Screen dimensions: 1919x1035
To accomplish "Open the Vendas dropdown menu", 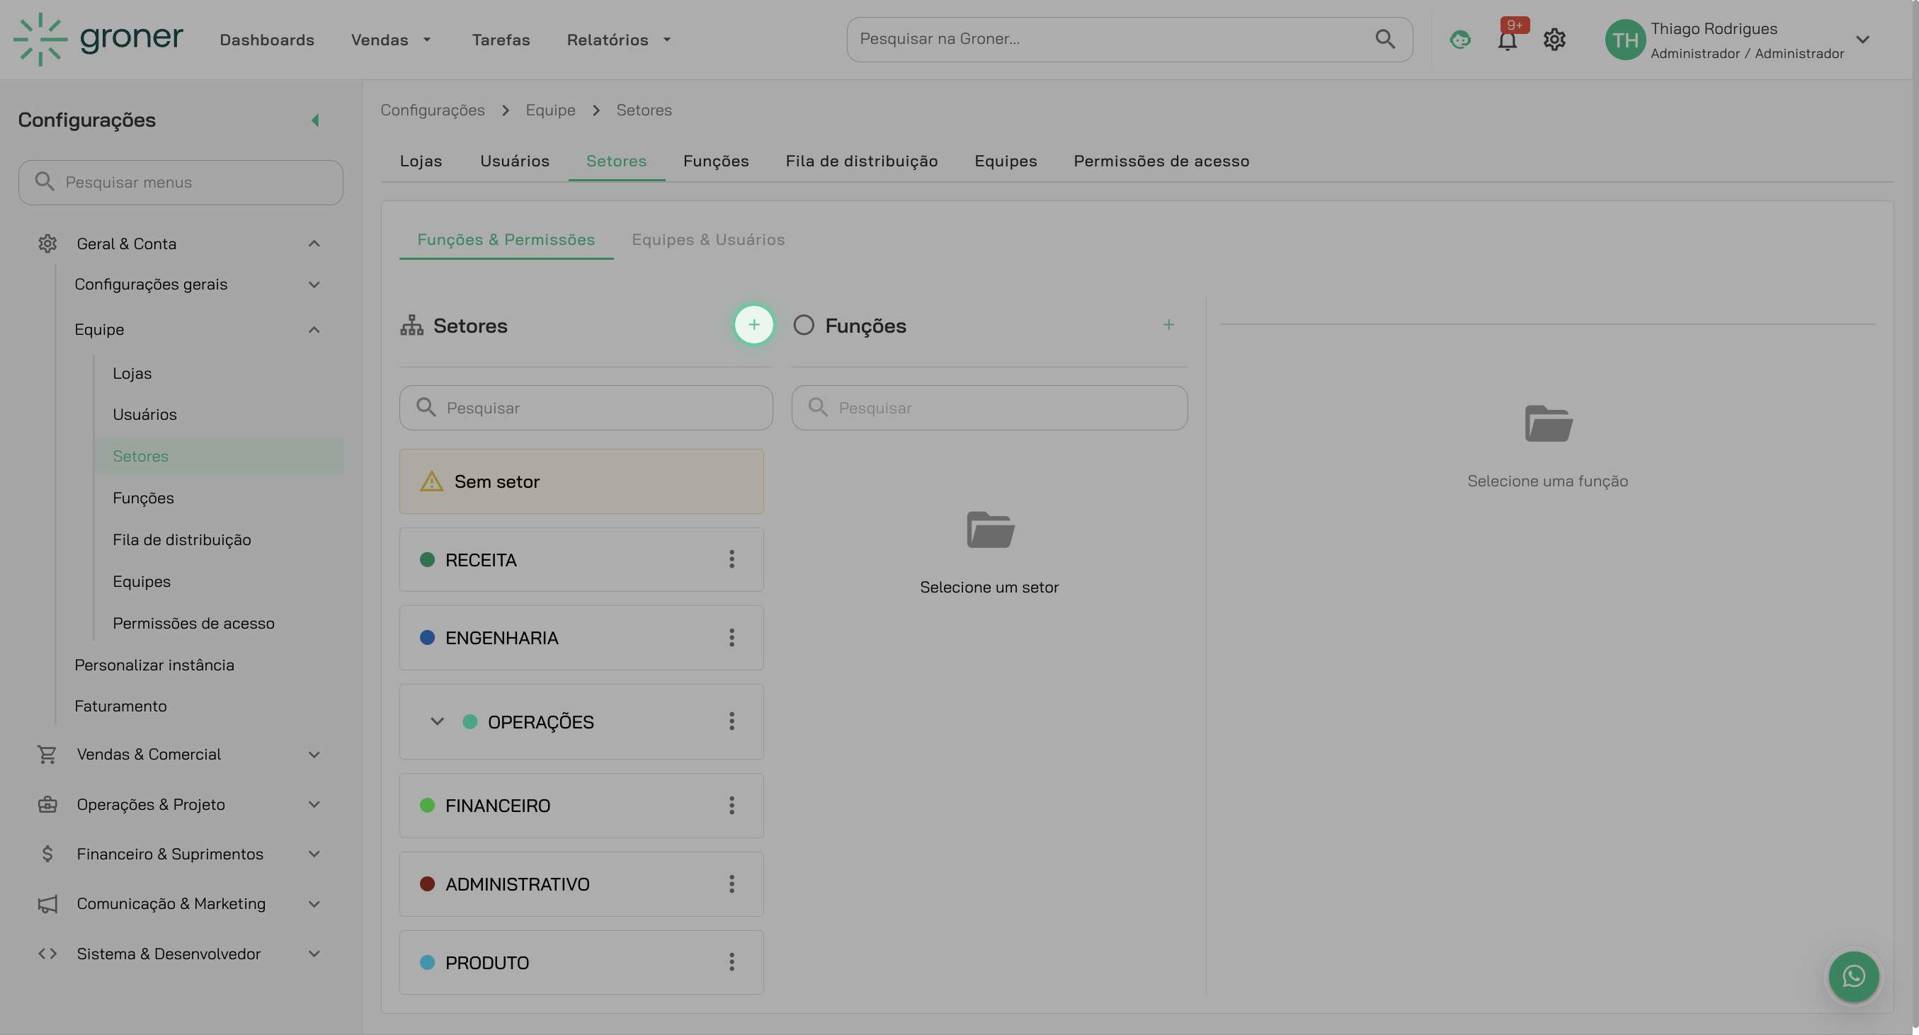I will coord(391,39).
